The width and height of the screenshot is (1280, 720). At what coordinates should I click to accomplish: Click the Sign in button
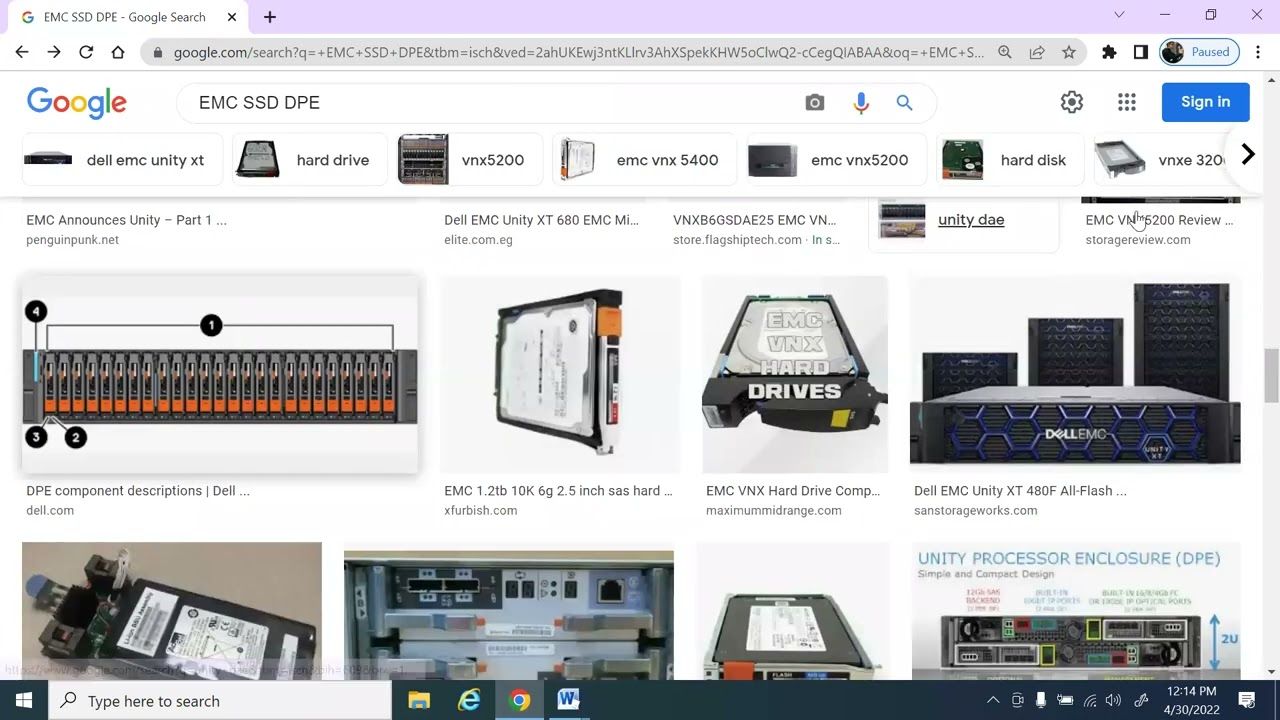[x=1206, y=102]
